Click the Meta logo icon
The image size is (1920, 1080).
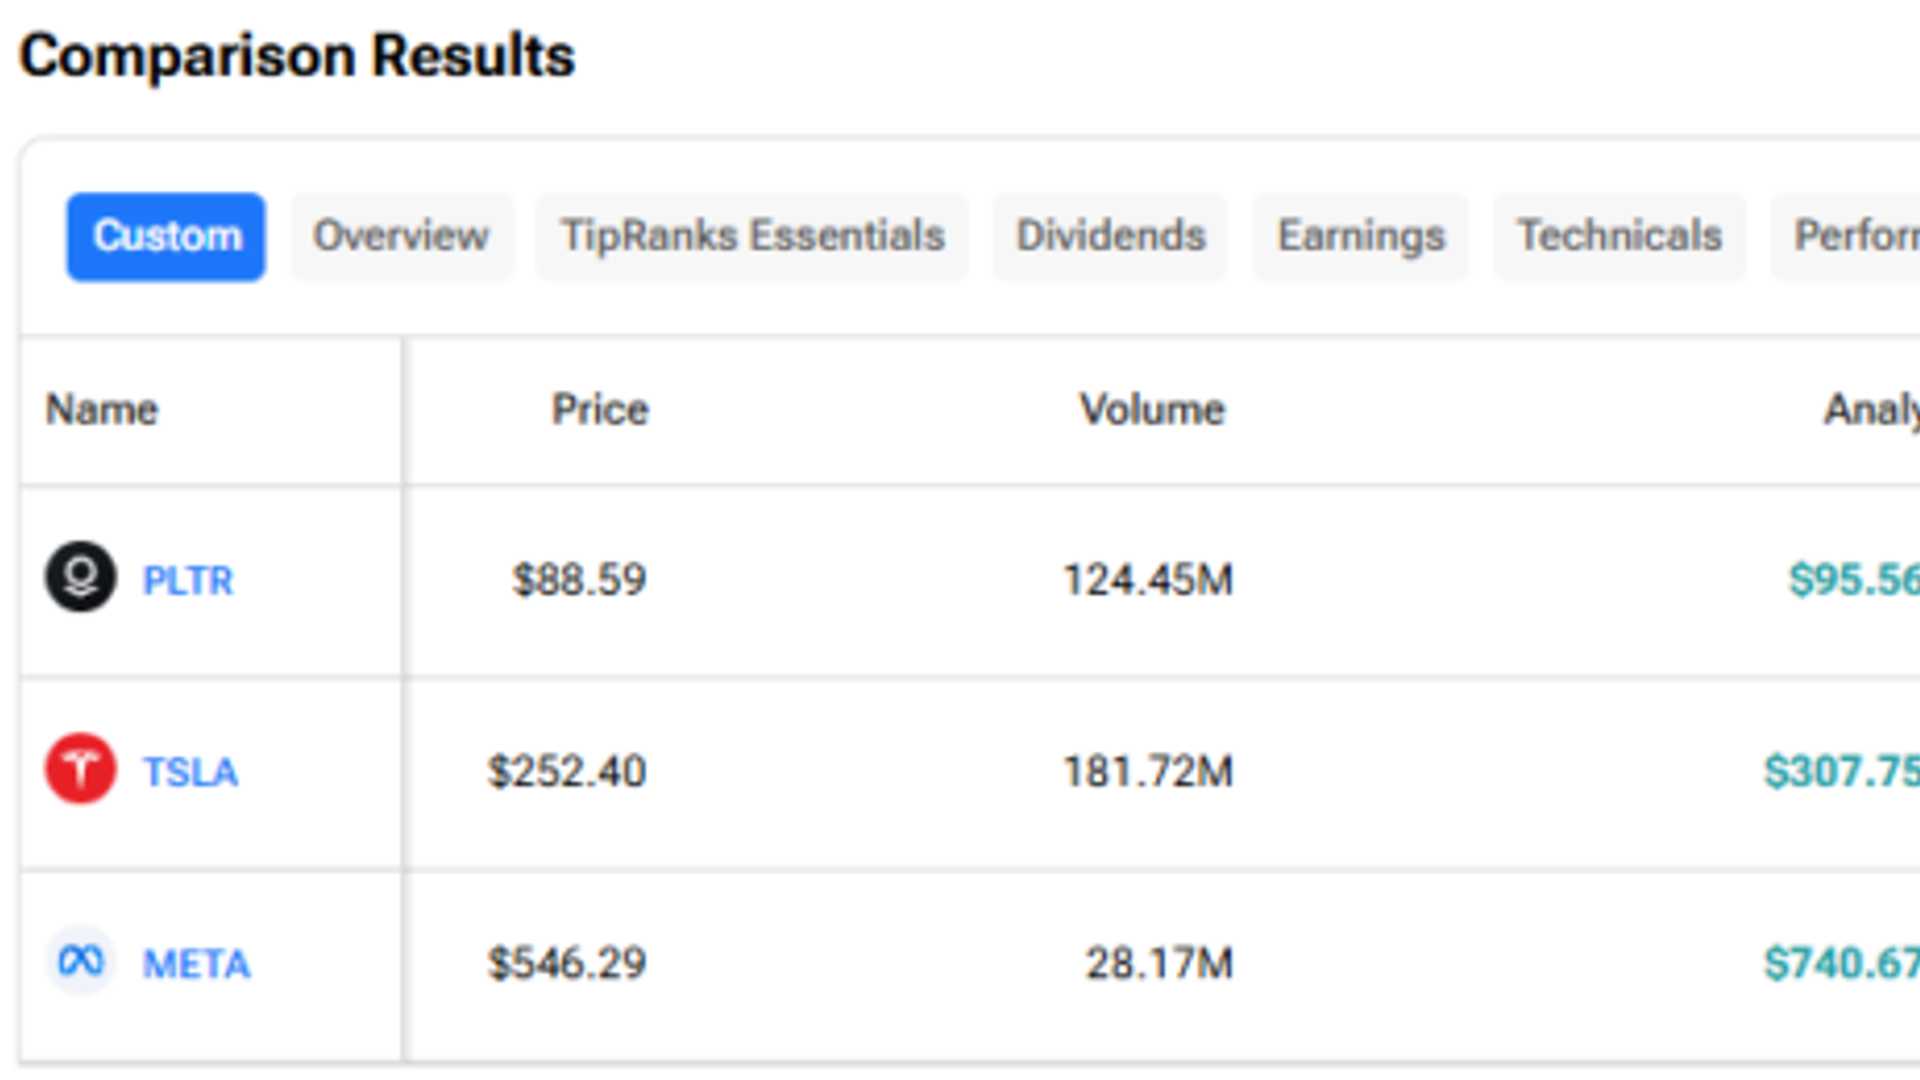[80, 963]
